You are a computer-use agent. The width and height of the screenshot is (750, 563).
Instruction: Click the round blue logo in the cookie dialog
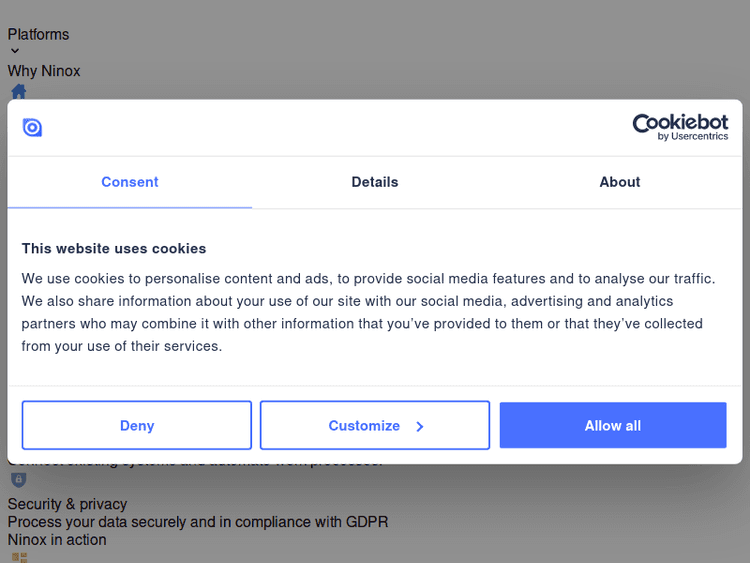tap(32, 127)
